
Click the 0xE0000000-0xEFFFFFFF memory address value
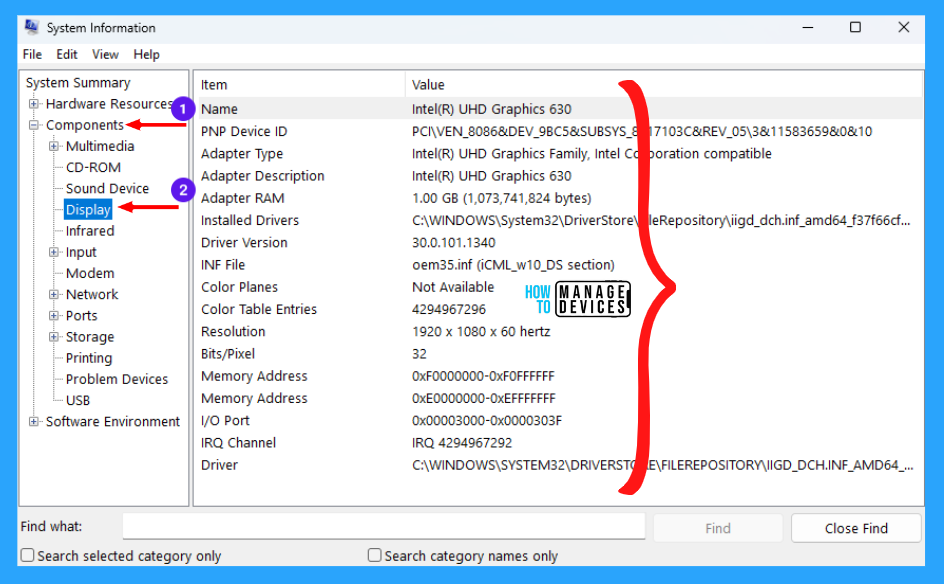pyautogui.click(x=483, y=399)
